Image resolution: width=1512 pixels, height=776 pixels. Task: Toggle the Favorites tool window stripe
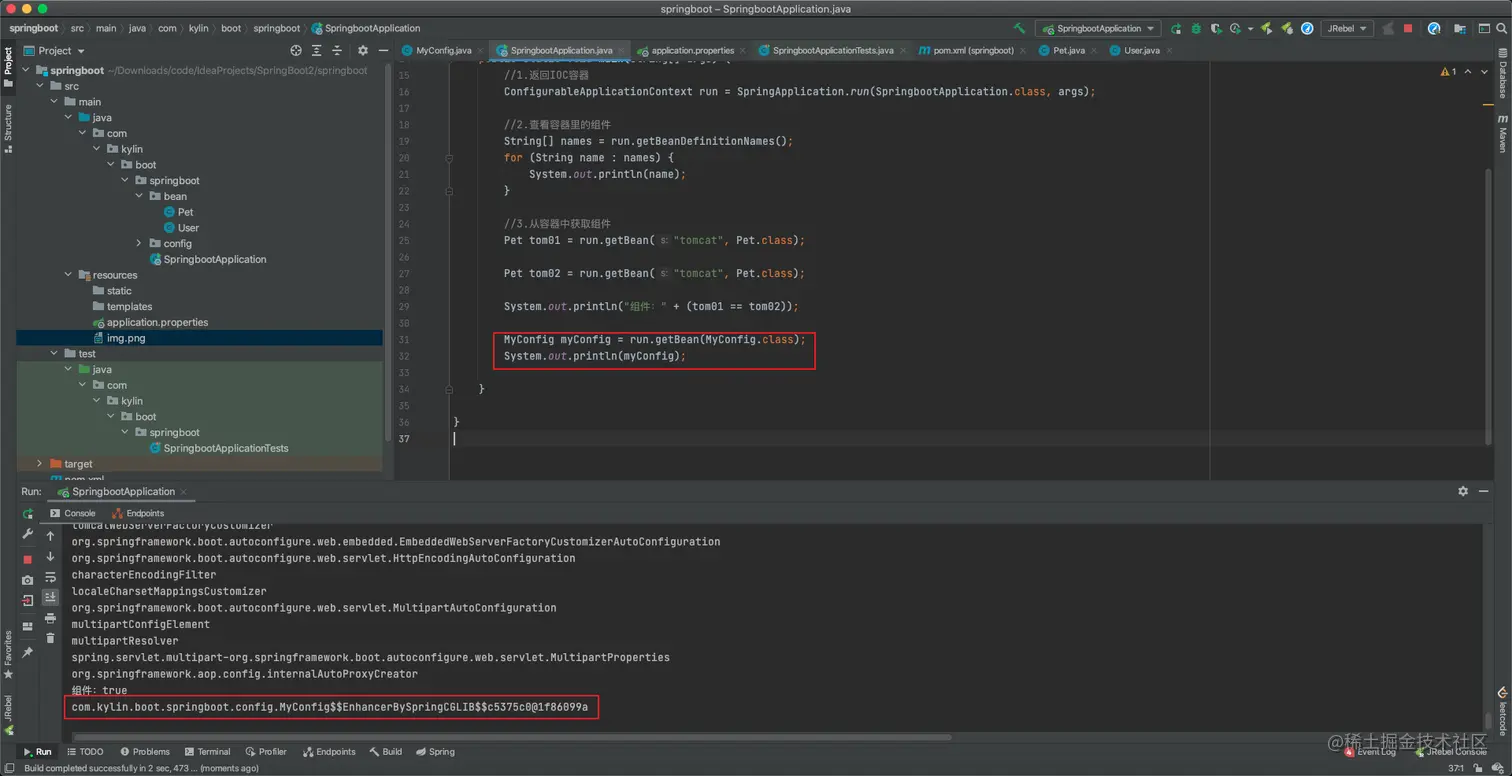8,654
